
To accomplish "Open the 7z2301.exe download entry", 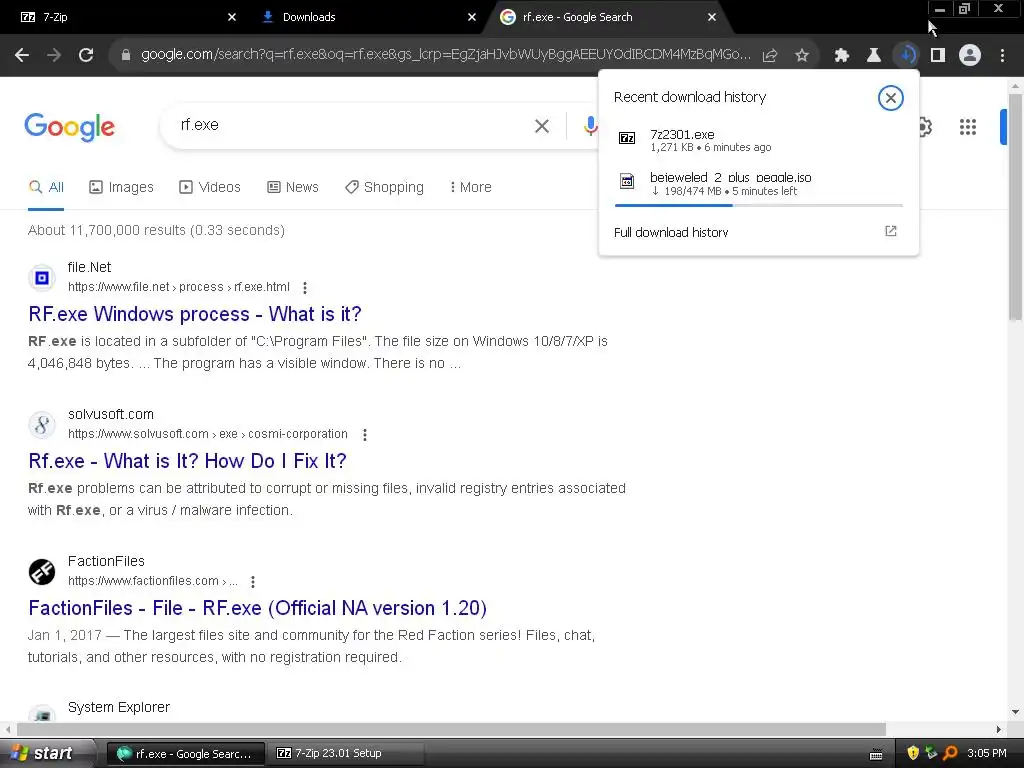I will [x=759, y=140].
